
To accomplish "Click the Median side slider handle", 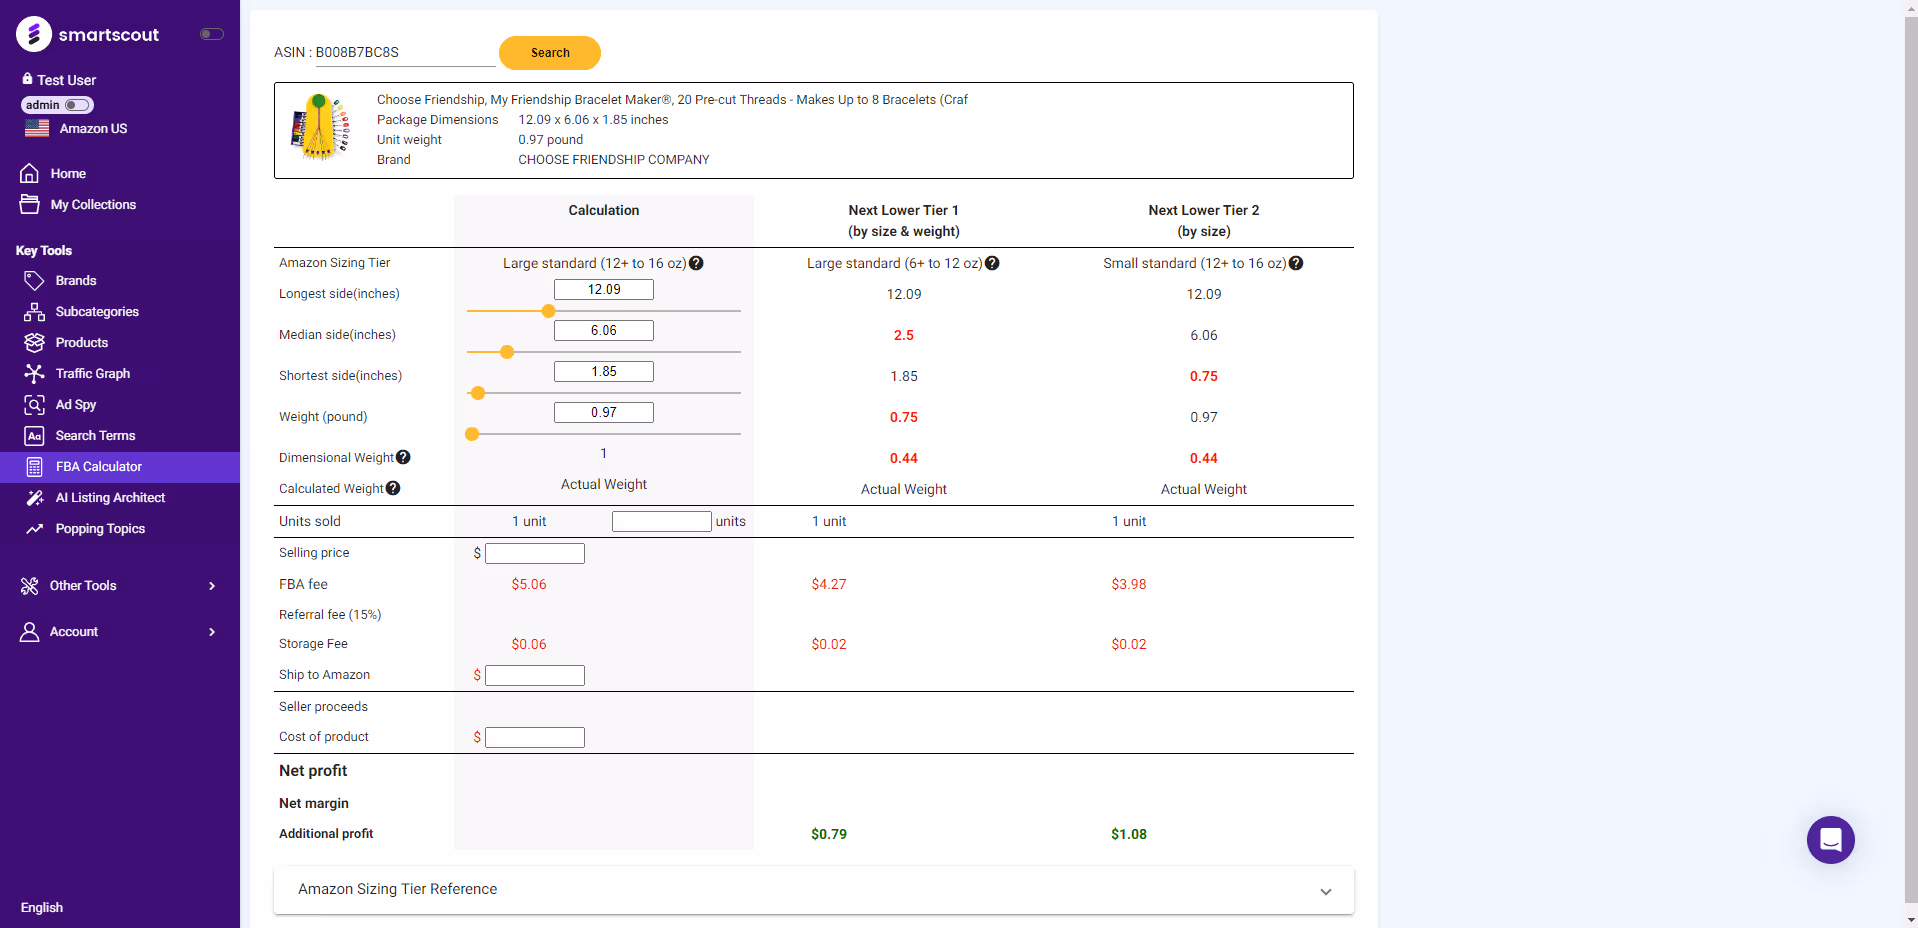I will tap(507, 352).
